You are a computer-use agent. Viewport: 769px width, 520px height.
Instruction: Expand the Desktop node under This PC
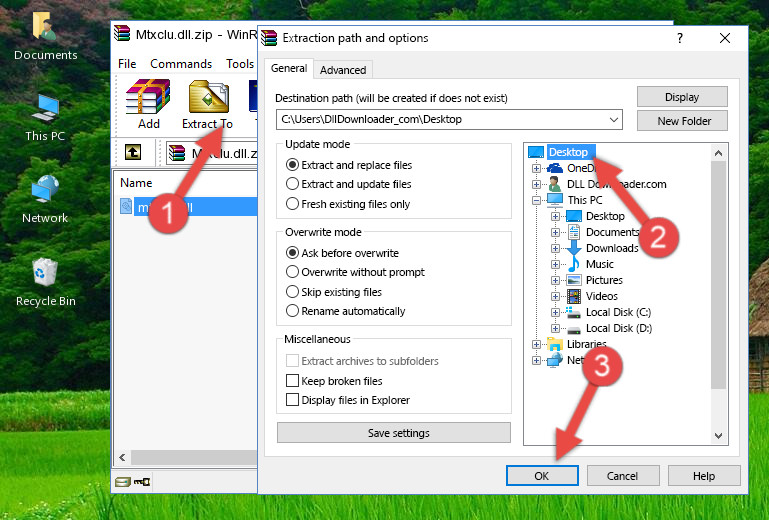point(555,216)
